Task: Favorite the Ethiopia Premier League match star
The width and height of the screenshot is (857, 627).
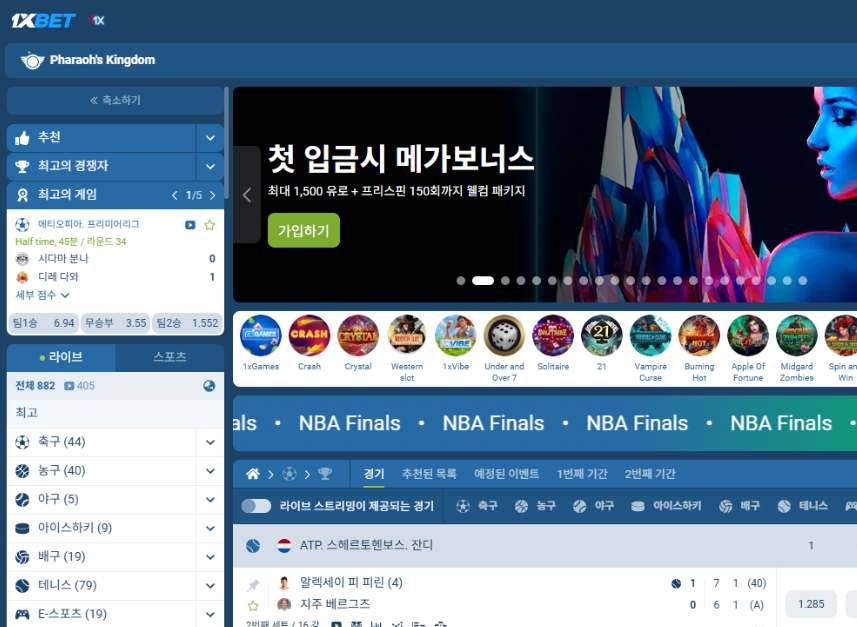Action: [x=209, y=225]
